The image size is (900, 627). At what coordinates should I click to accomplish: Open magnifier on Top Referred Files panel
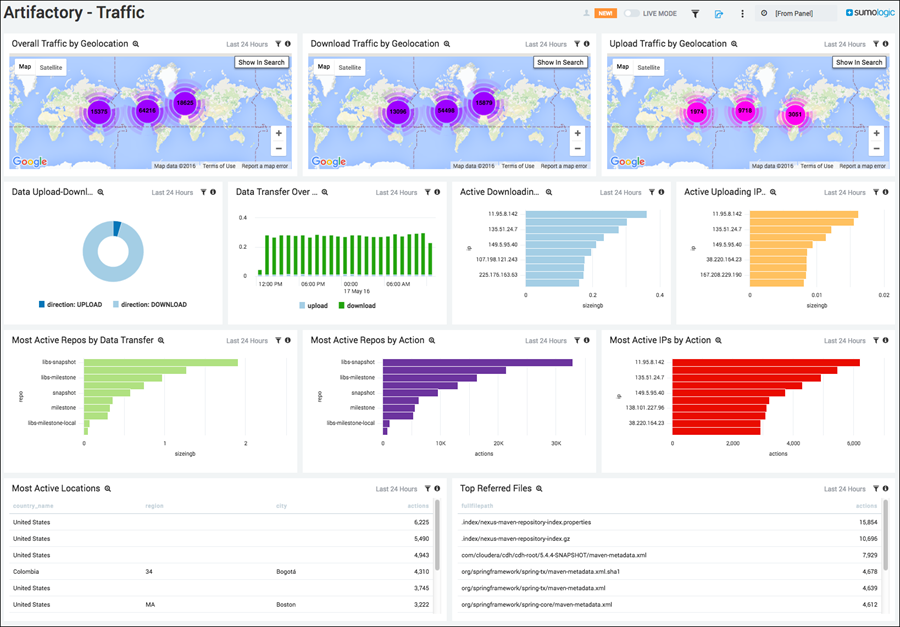pyautogui.click(x=539, y=489)
